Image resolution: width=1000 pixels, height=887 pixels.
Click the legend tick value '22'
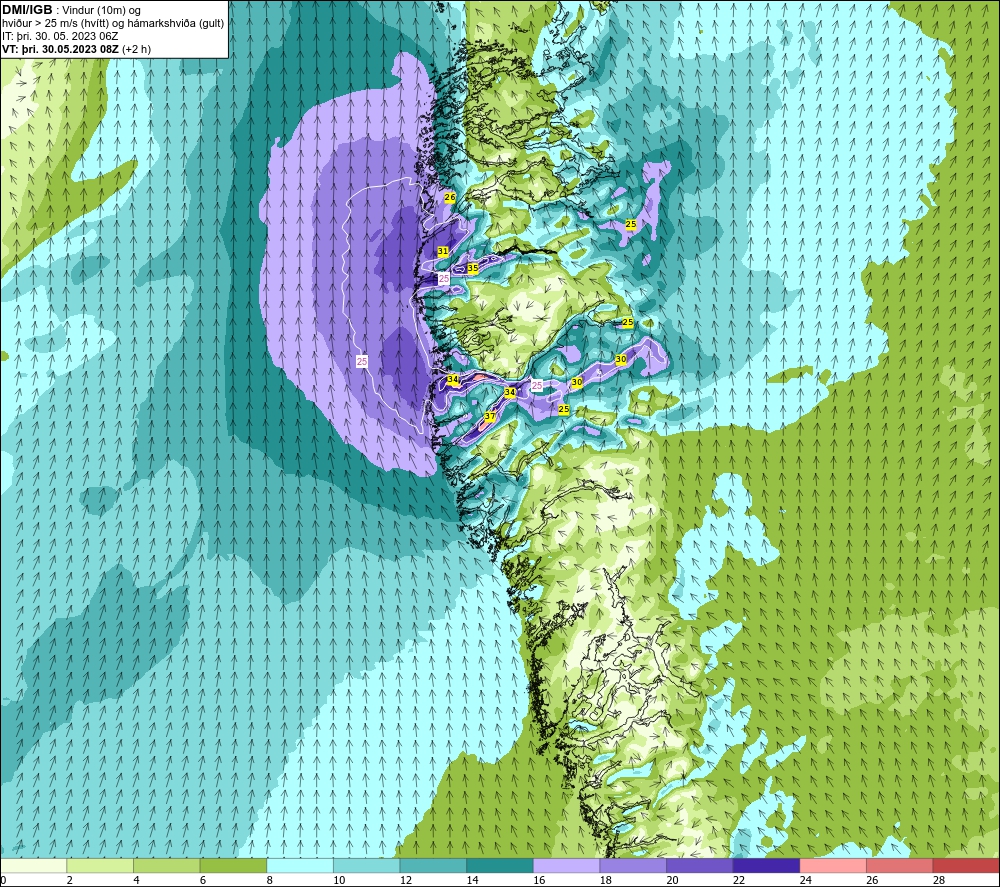coord(739,880)
